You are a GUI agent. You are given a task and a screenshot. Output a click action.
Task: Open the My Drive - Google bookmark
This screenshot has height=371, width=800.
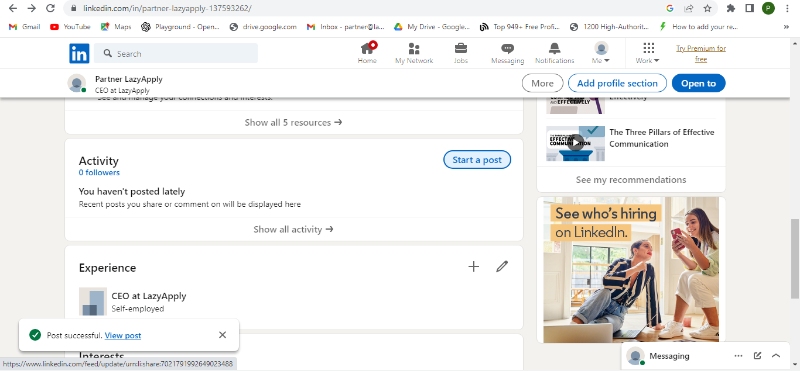coord(432,27)
